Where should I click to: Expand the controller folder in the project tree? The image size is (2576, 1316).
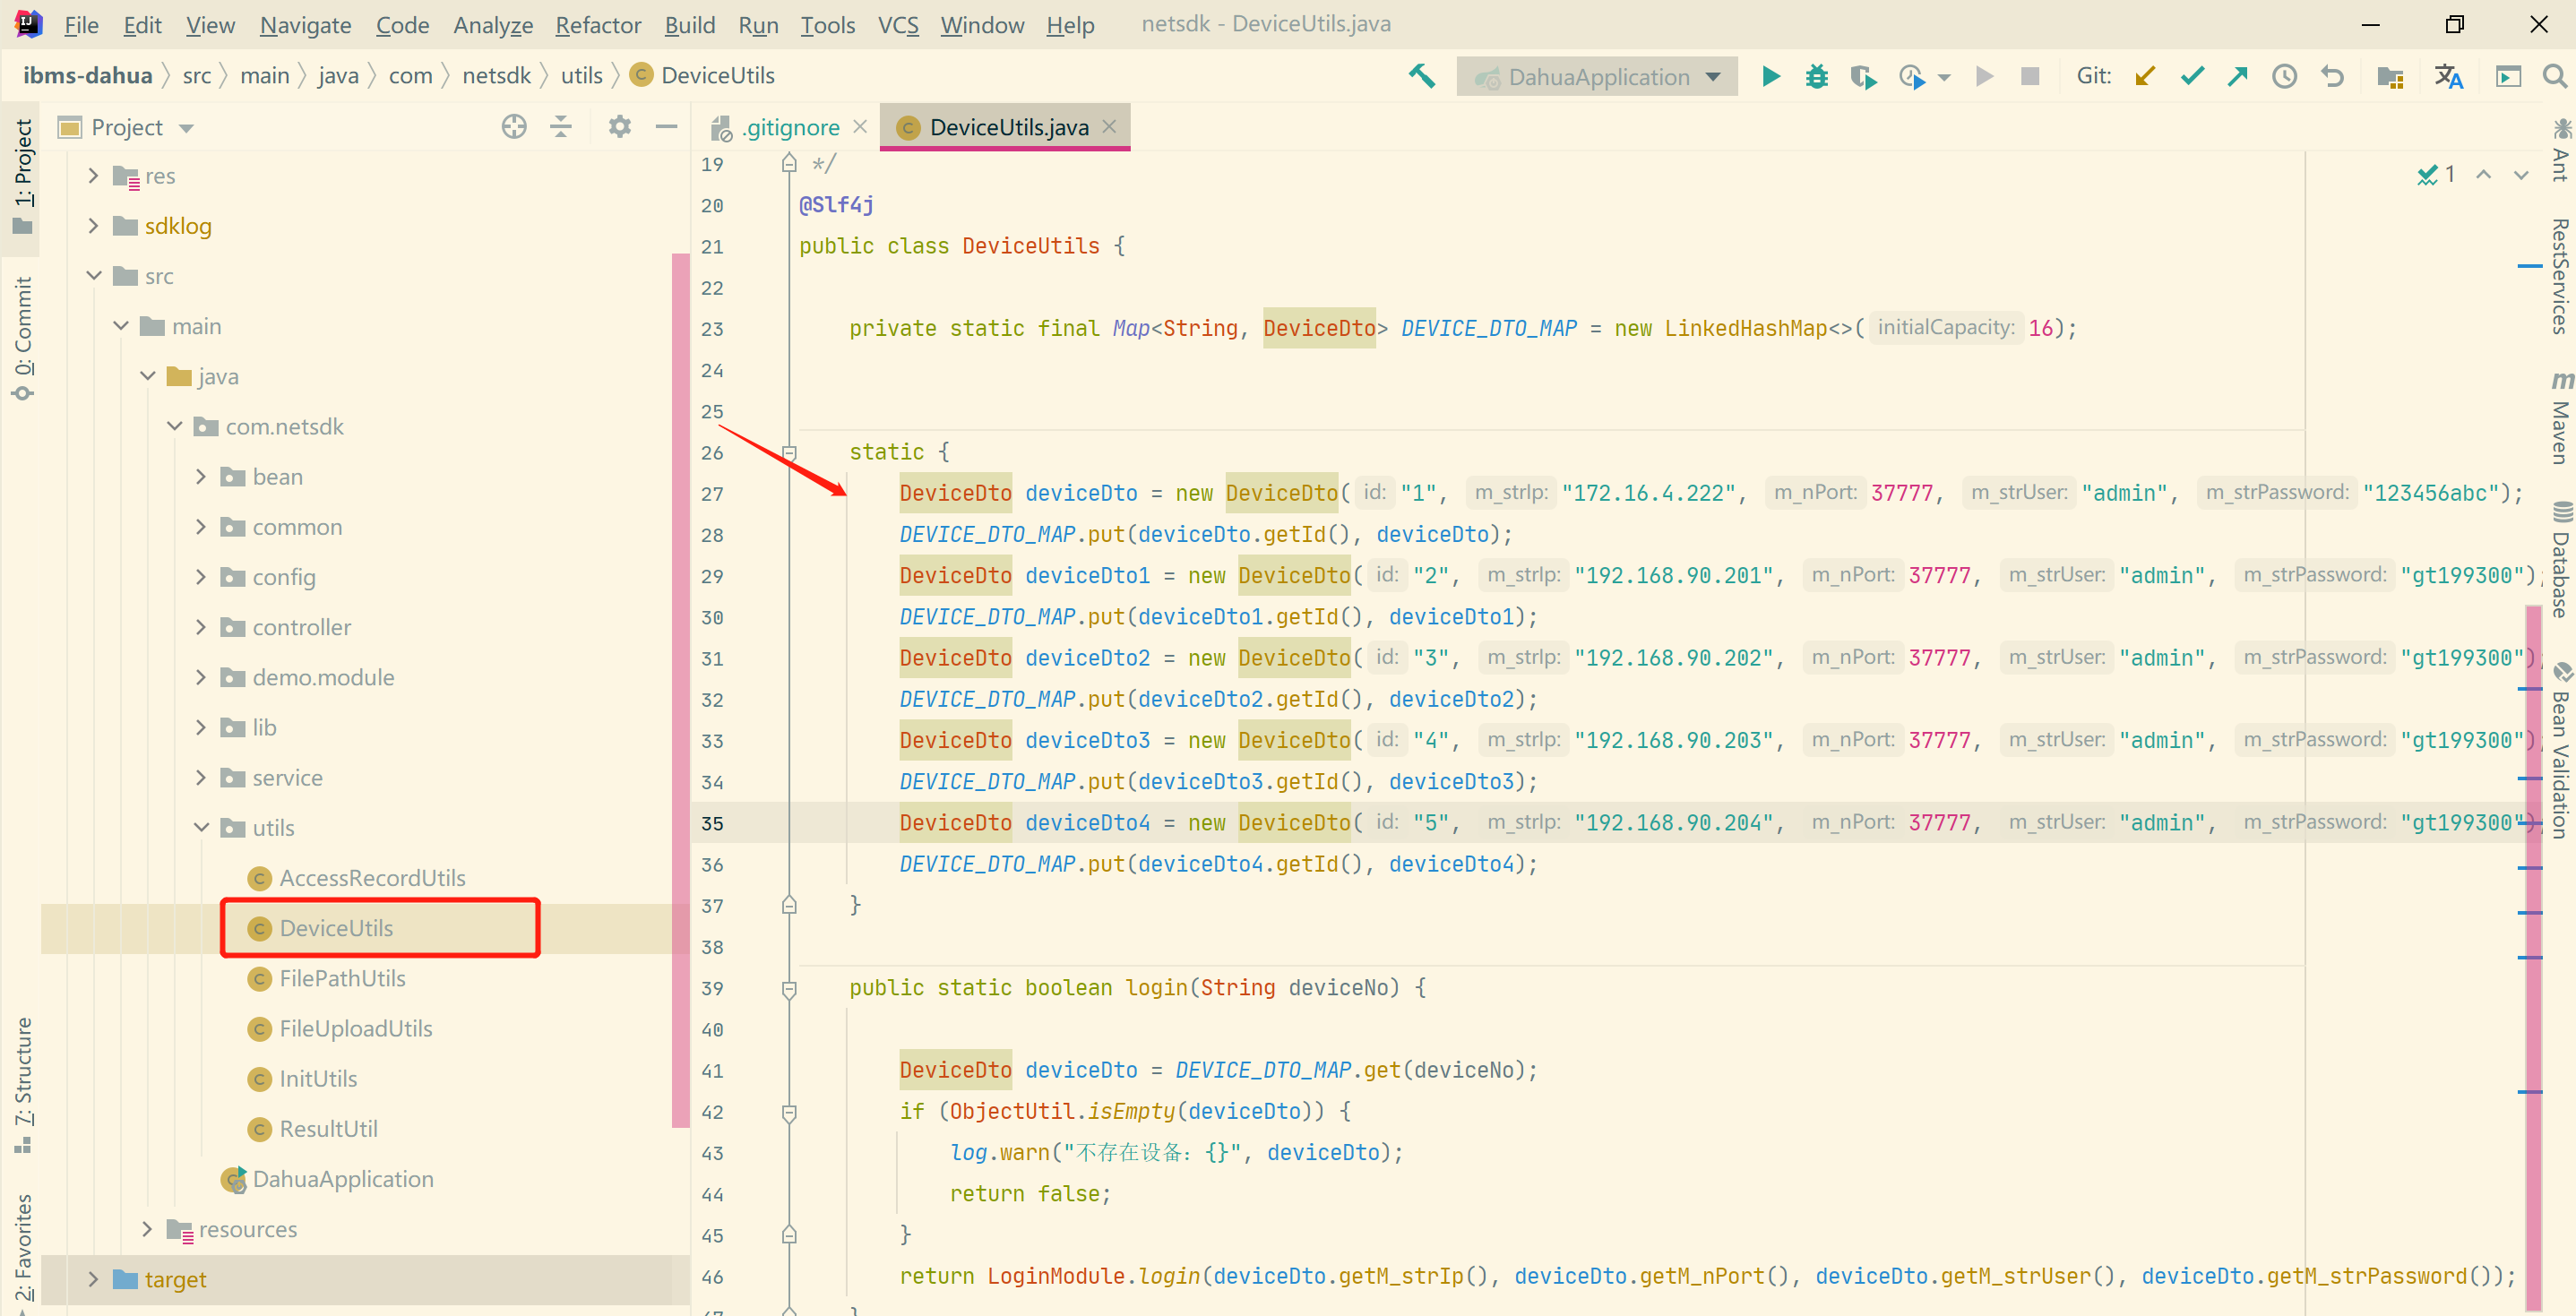201,627
